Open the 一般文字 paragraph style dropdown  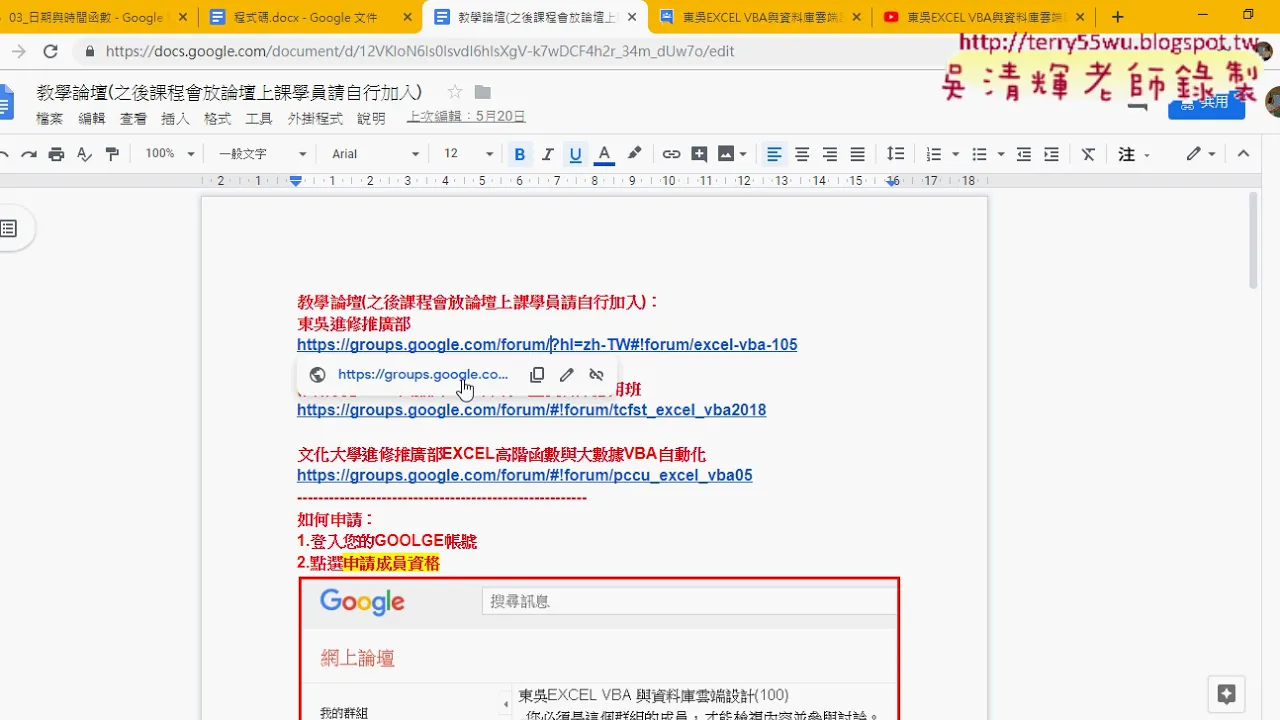click(x=263, y=154)
